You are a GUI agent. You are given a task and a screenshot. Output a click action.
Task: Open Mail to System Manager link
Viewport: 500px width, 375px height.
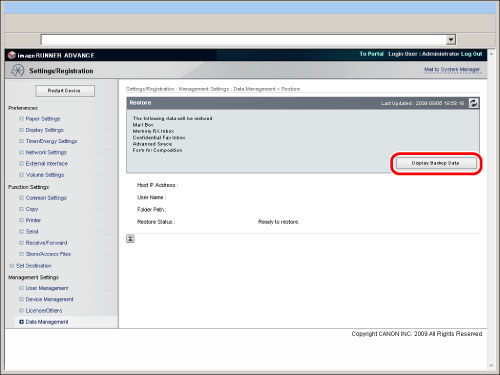click(452, 70)
